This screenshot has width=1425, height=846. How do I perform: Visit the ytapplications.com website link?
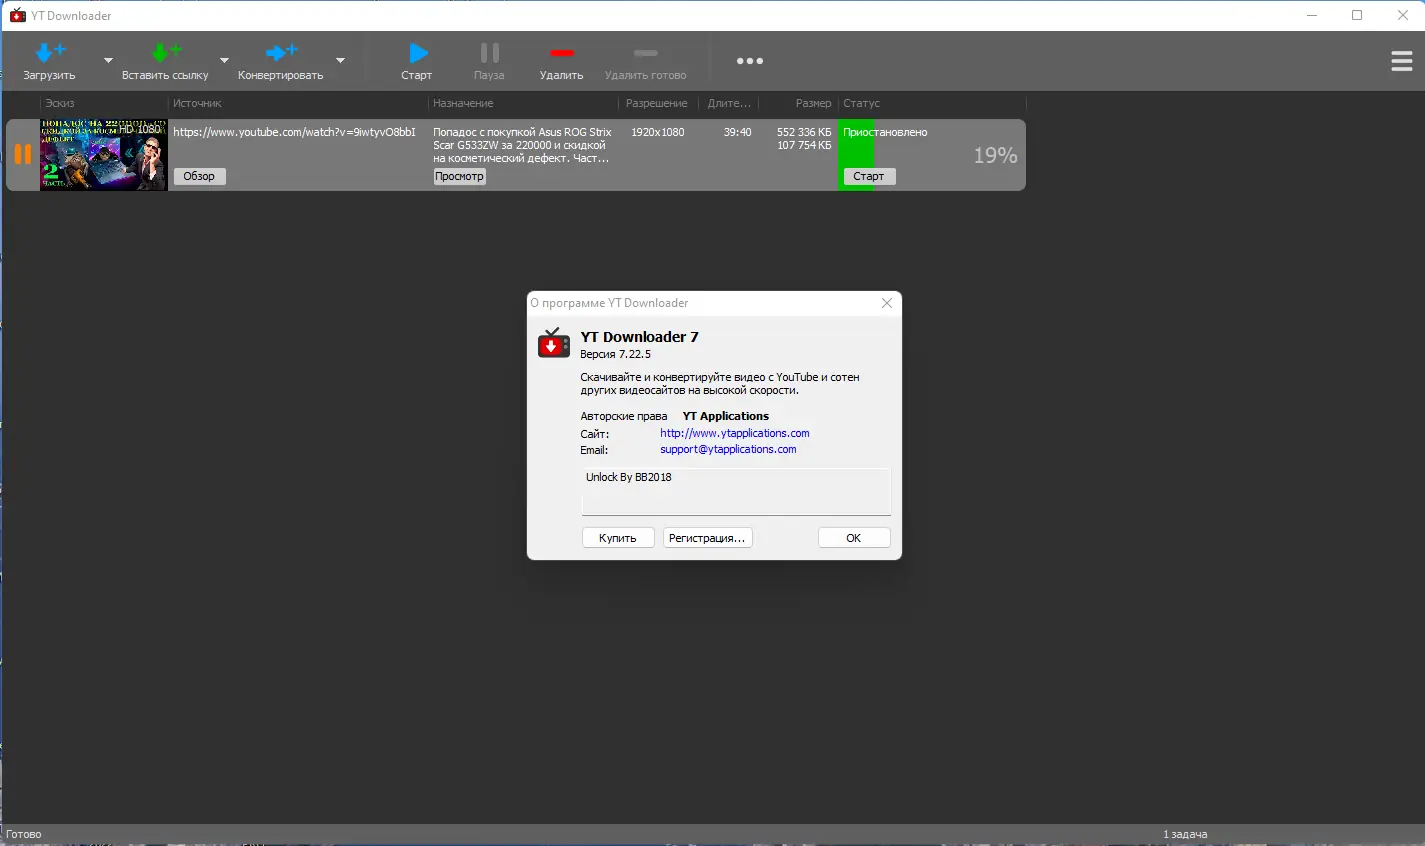[x=734, y=432]
